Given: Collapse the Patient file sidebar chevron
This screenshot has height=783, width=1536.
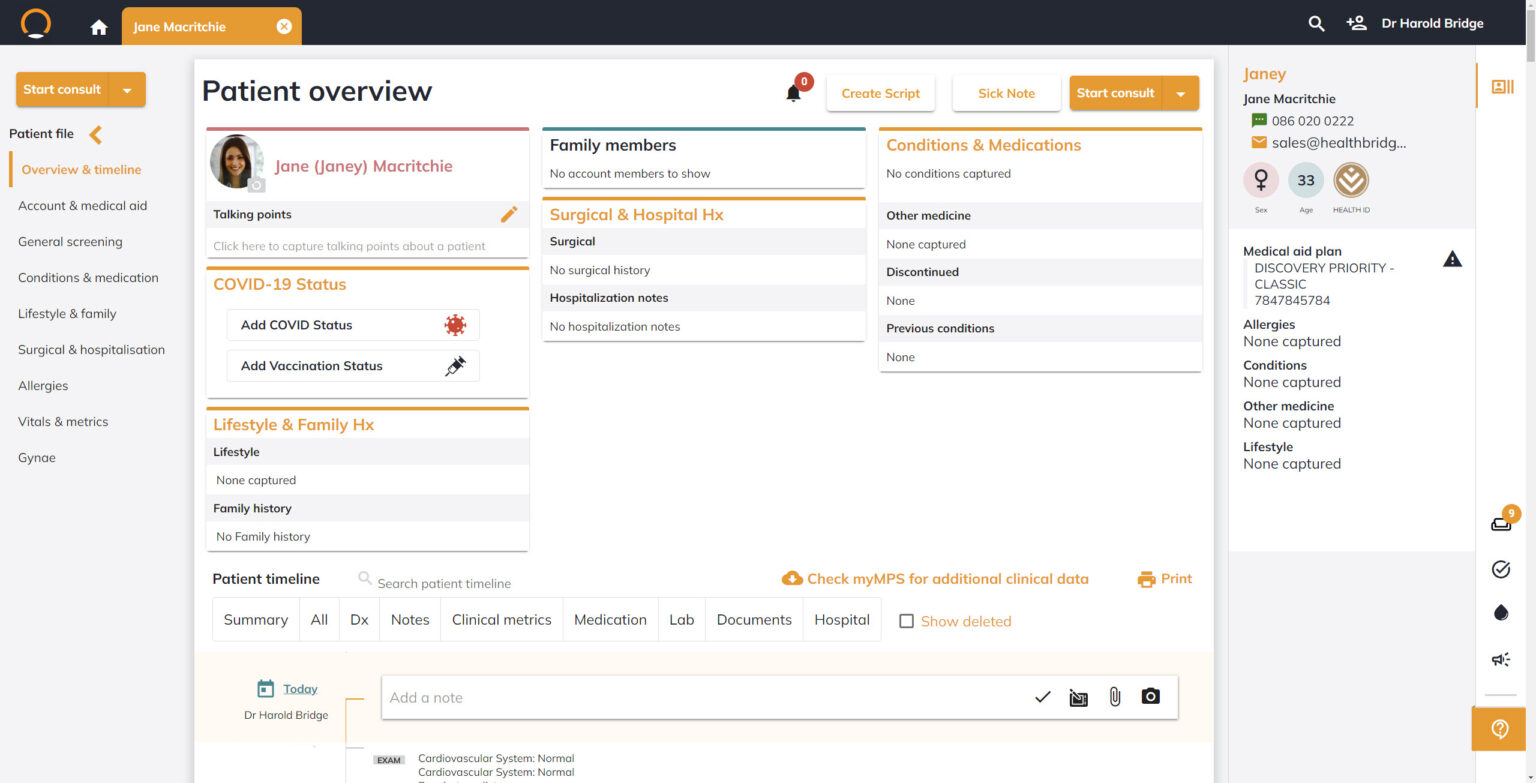Looking at the screenshot, I should (97, 132).
